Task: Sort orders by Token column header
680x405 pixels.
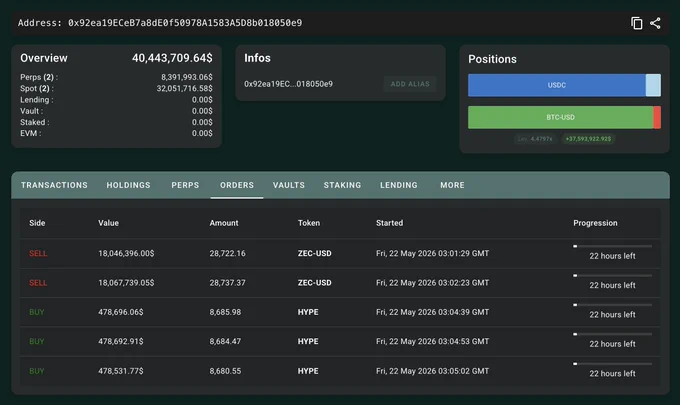Action: [x=309, y=223]
